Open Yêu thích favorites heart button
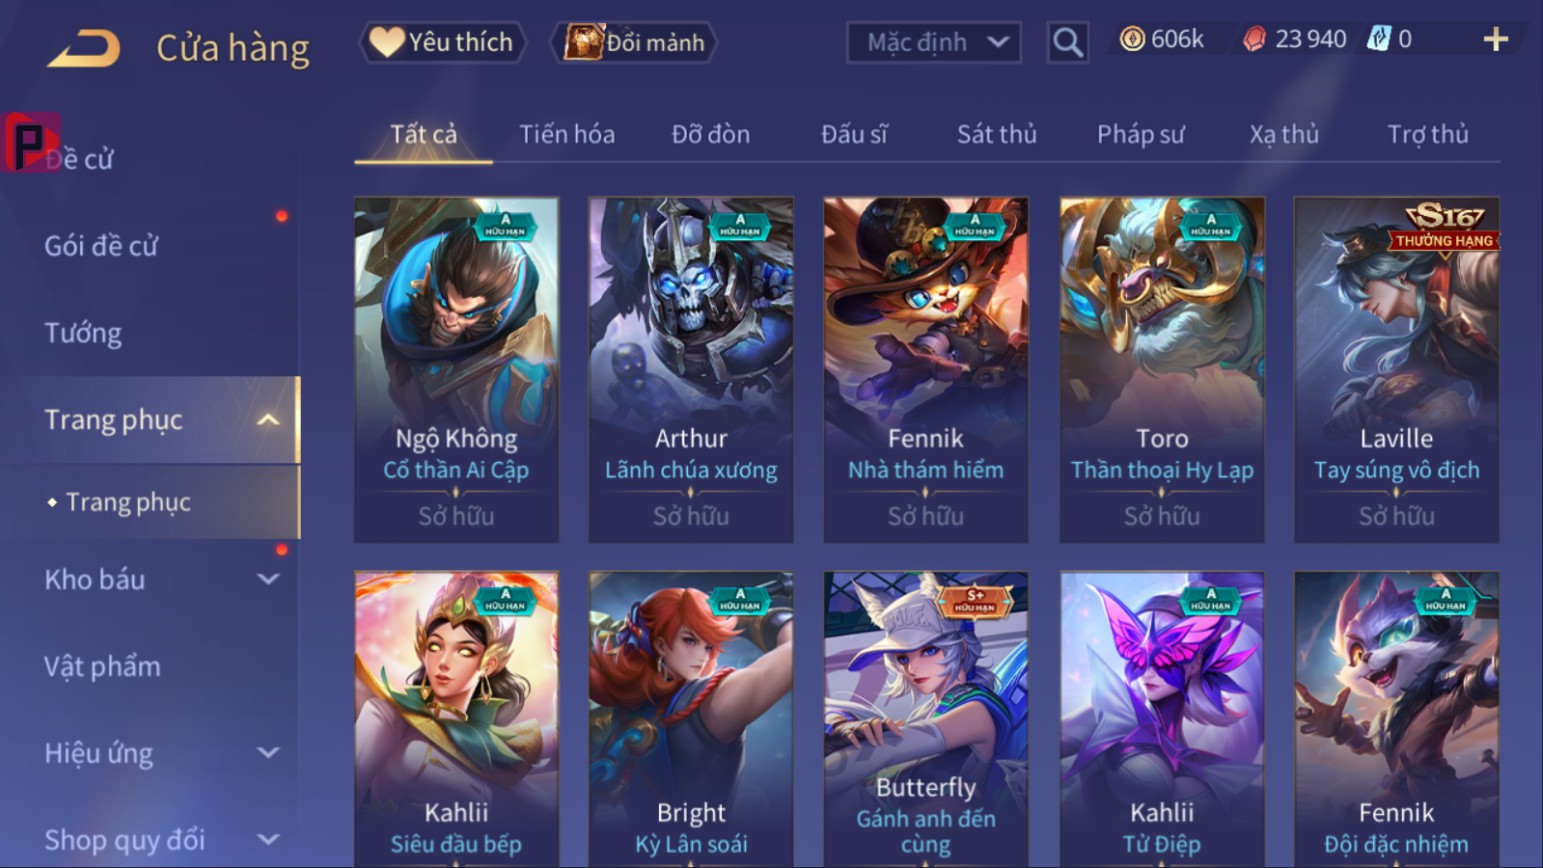The width and height of the screenshot is (1543, 868). (442, 42)
